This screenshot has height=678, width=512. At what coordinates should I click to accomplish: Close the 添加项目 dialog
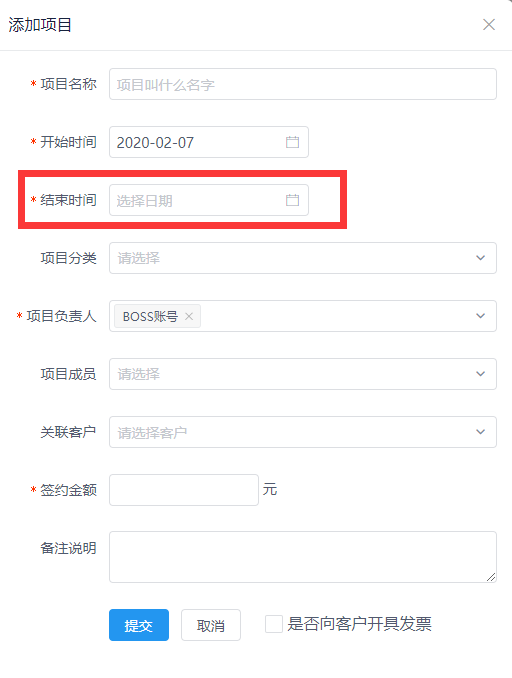pyautogui.click(x=489, y=25)
